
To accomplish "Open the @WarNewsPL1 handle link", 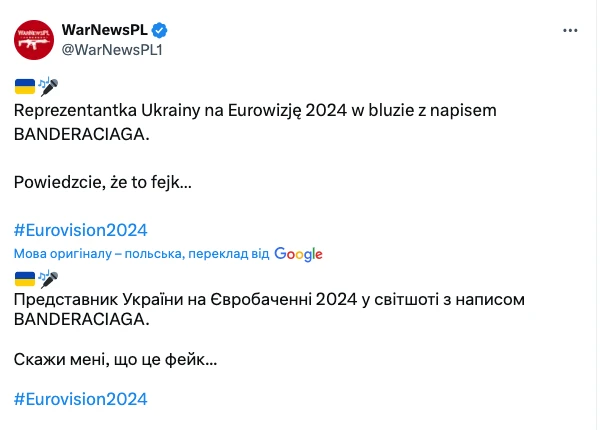I will coord(112,50).
